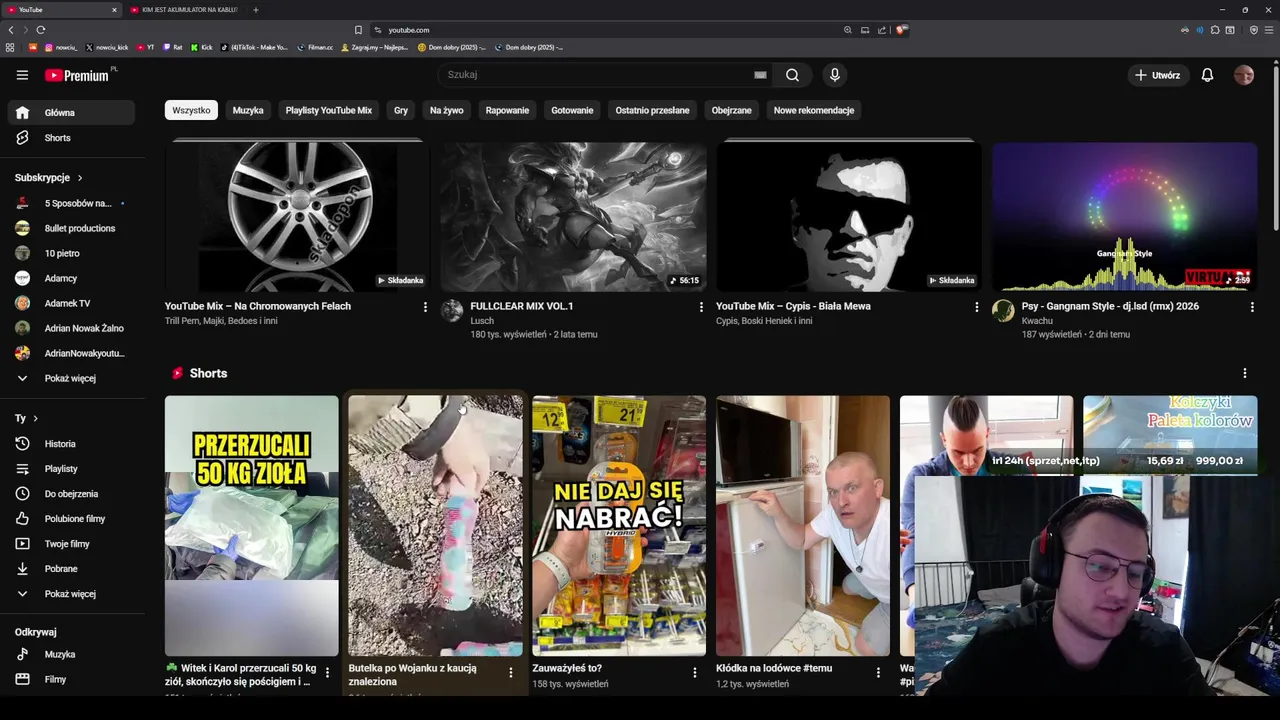Open the YouTube hamburger guide menu
Viewport: 1280px width, 720px height.
click(x=22, y=75)
